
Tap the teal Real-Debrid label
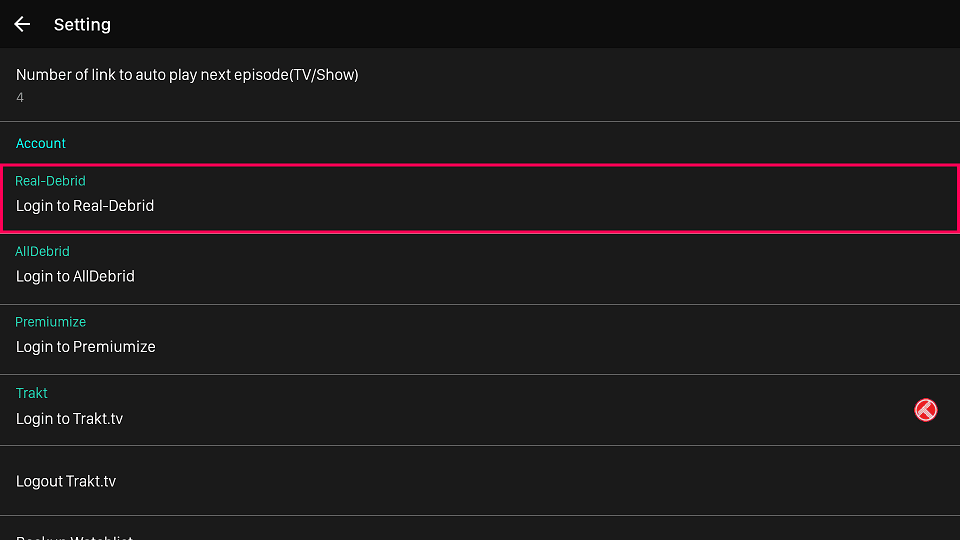click(x=50, y=181)
